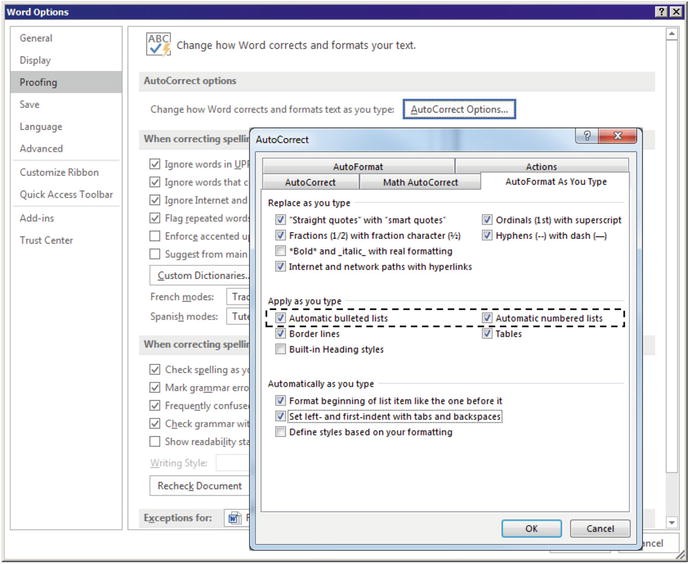Click scroll up arrow in Word Options
Viewport: 690px width, 564px height.
coord(672,34)
